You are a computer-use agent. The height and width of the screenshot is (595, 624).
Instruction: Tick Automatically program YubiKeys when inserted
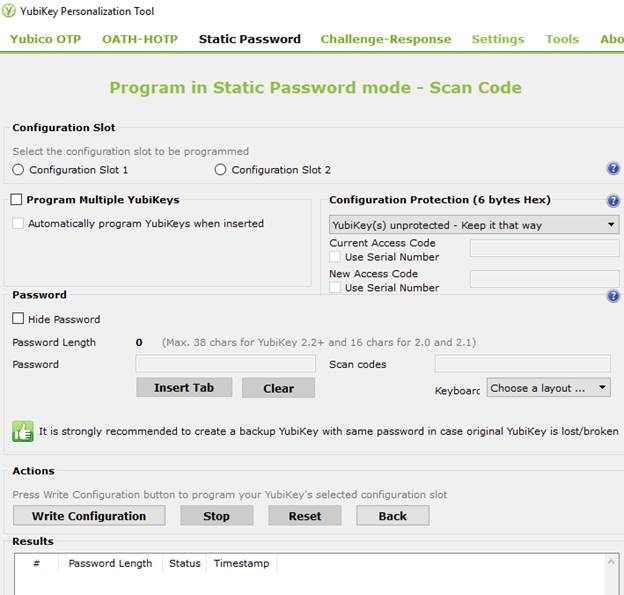[x=18, y=223]
